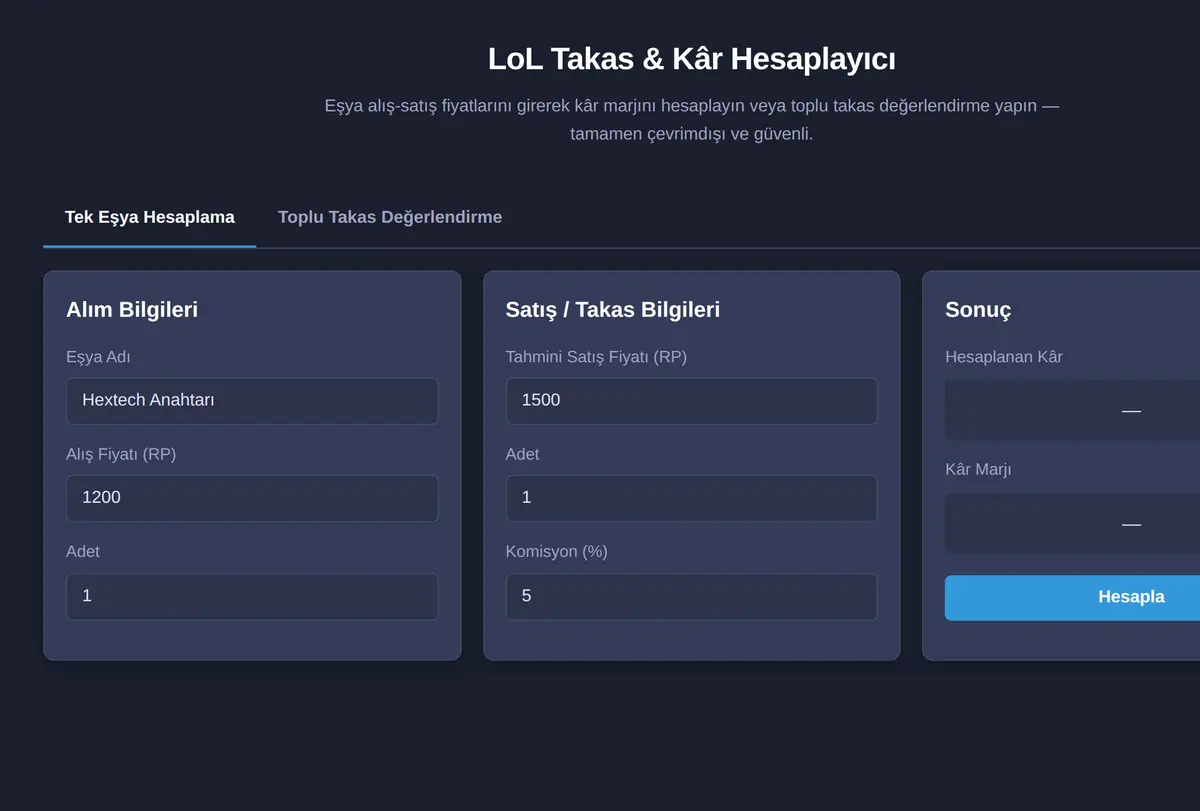Select Adet field in Alım Bilgileri card
Viewport: 1200px width, 811px height.
click(x=252, y=596)
